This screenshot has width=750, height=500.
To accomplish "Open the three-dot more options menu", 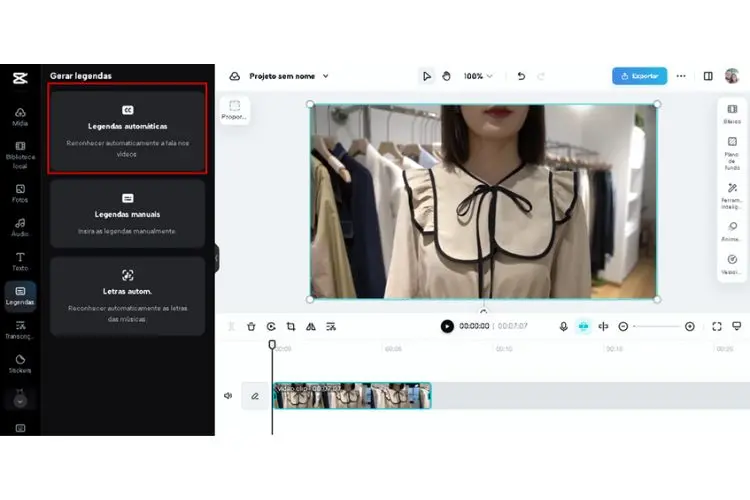I will click(681, 76).
